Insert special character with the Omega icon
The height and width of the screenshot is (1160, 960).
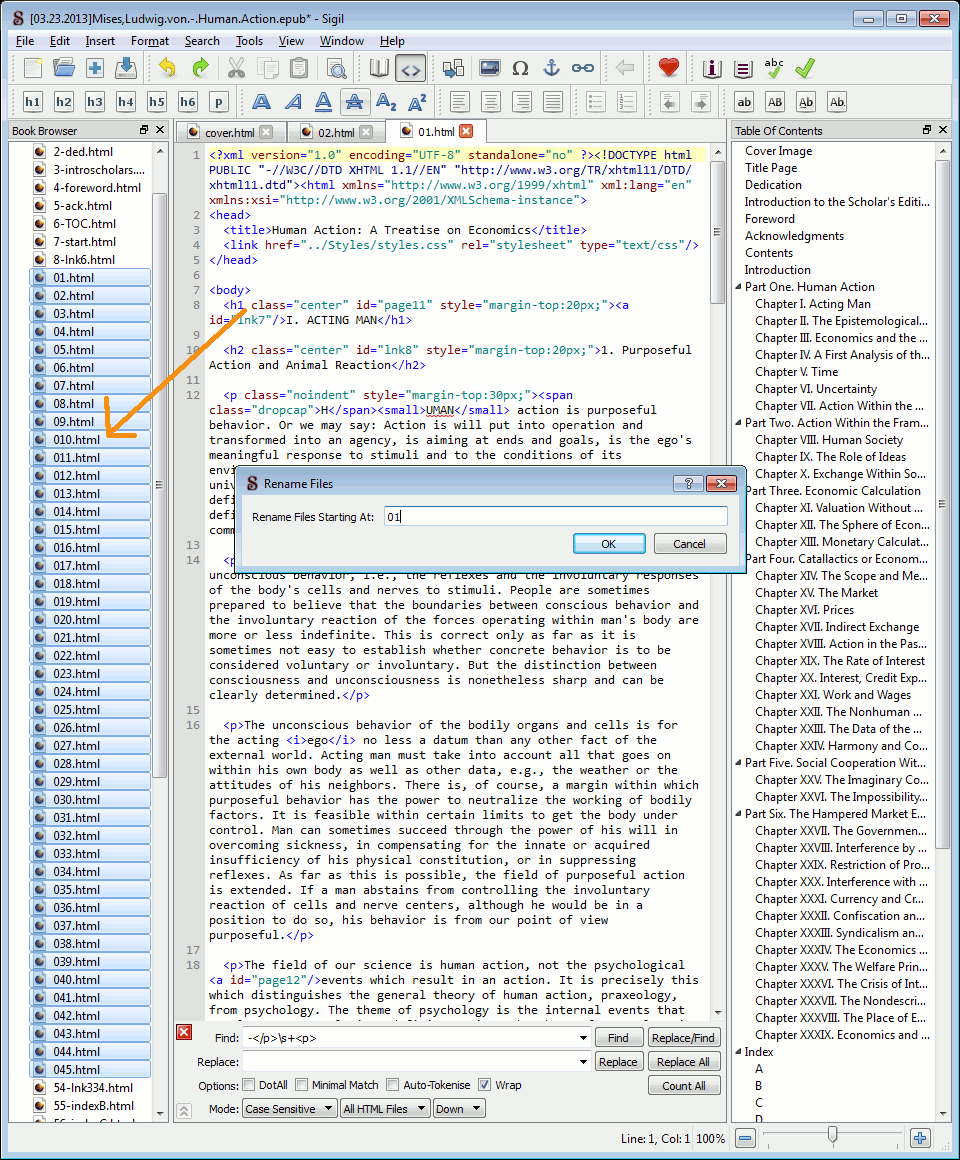tap(520, 68)
